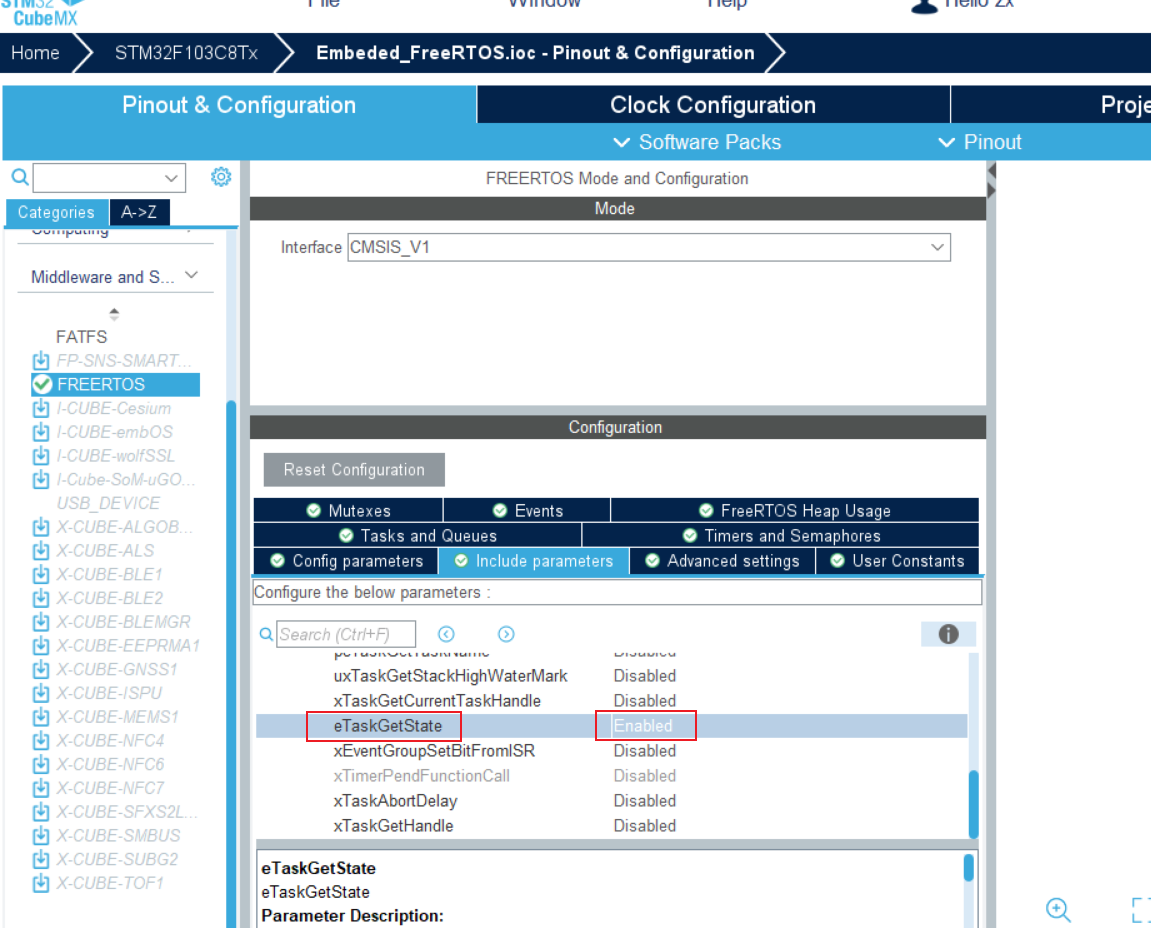The image size is (1151, 928).
Task: Collapse the Middleware and S... category
Action: pos(192,275)
